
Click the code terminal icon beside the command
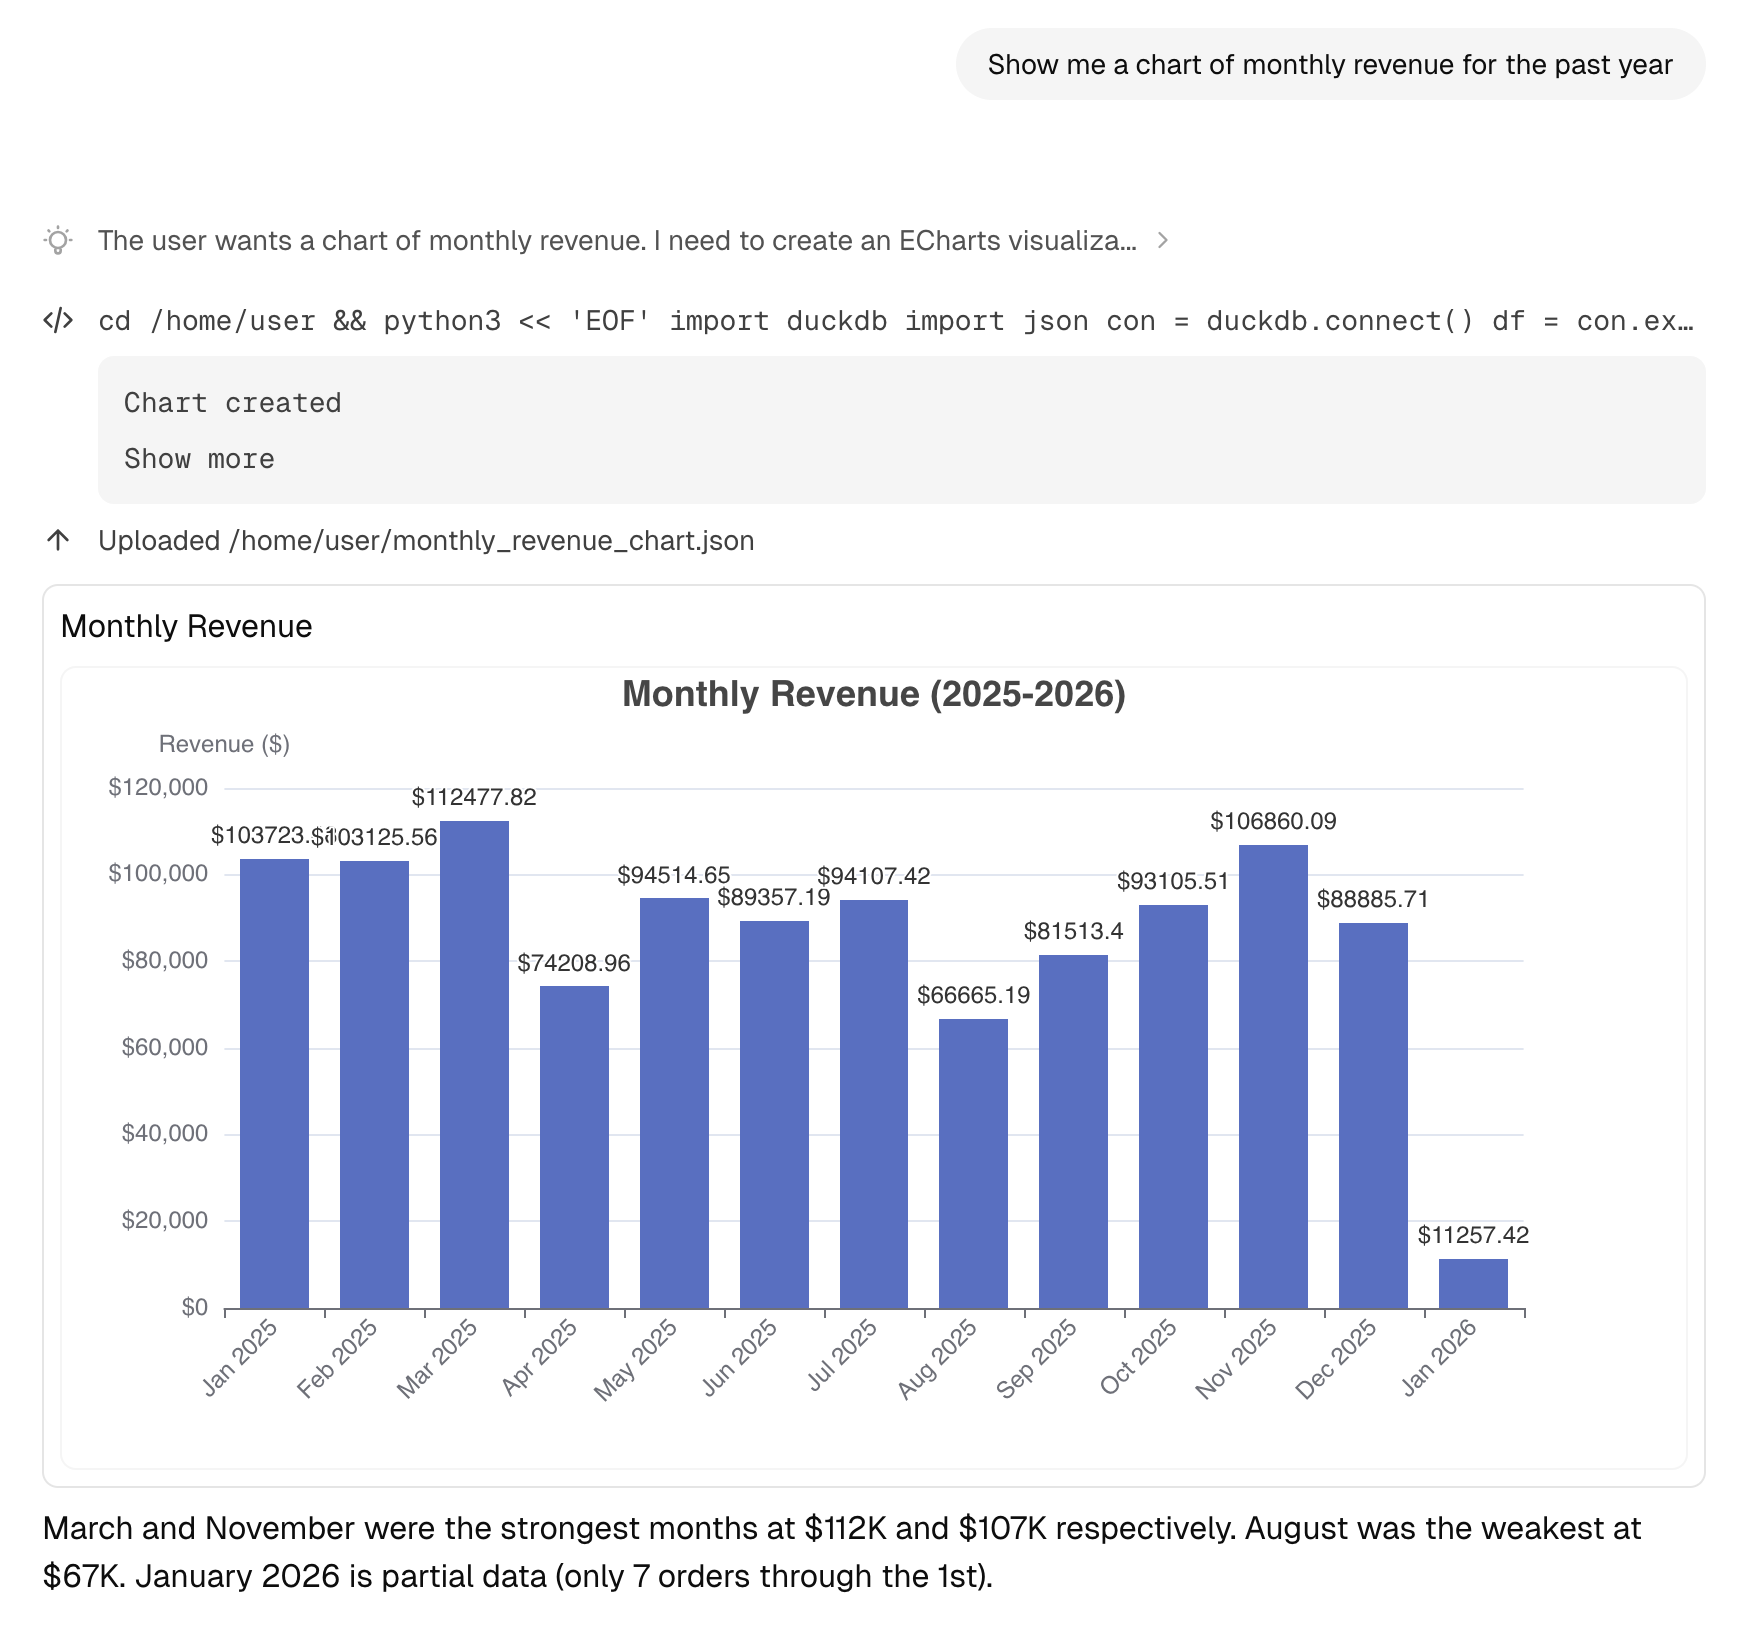(x=58, y=320)
